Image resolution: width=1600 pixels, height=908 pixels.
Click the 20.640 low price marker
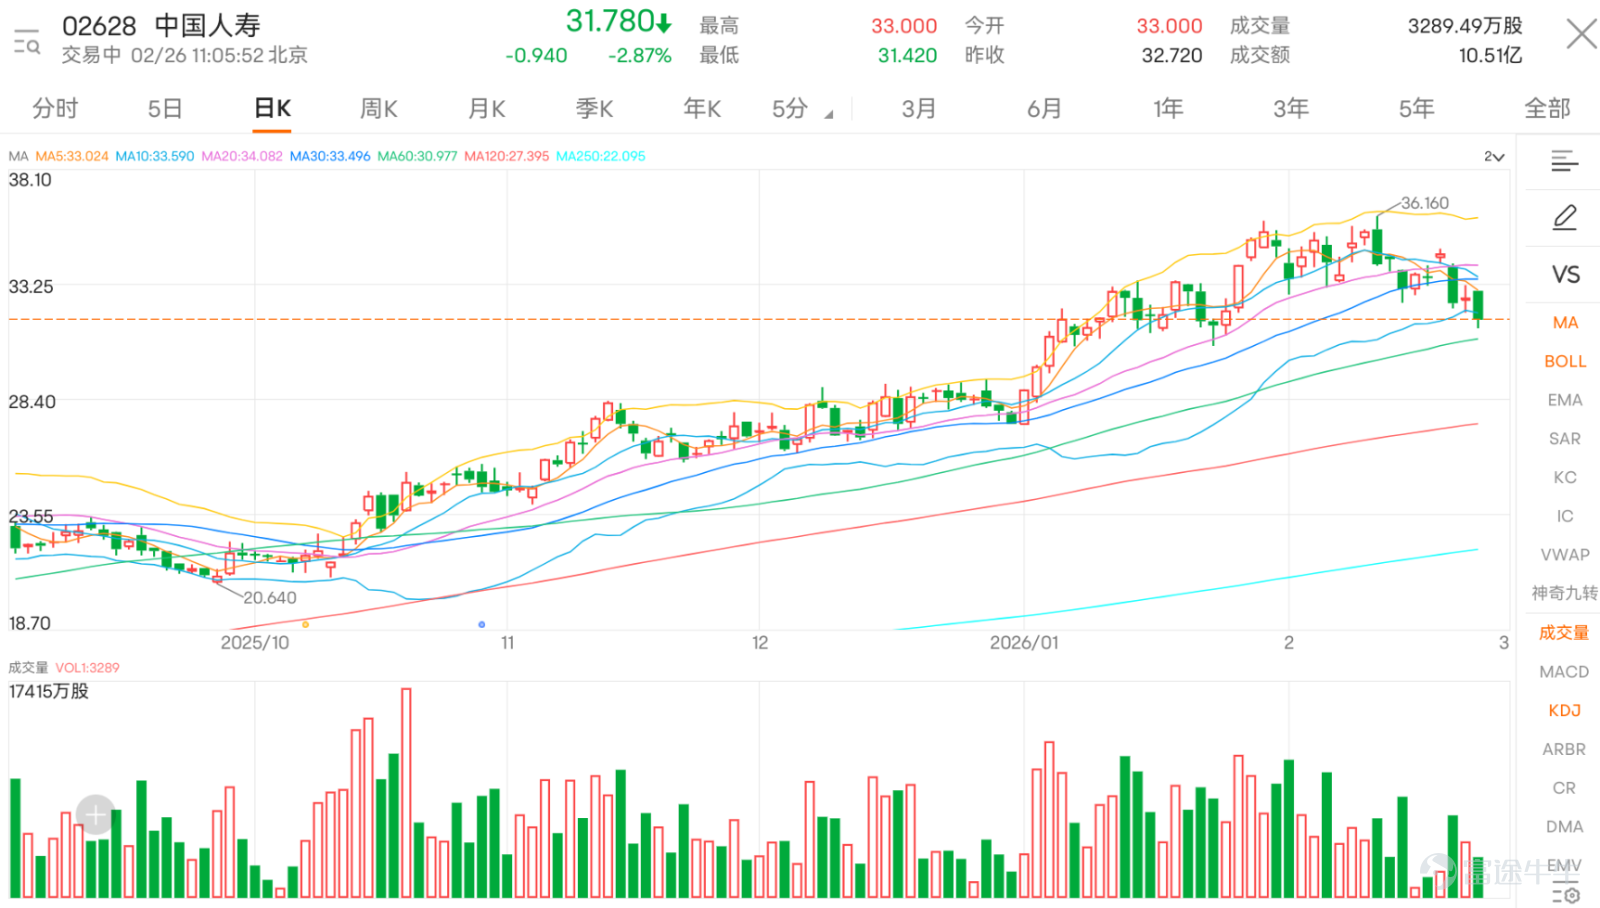270,598
